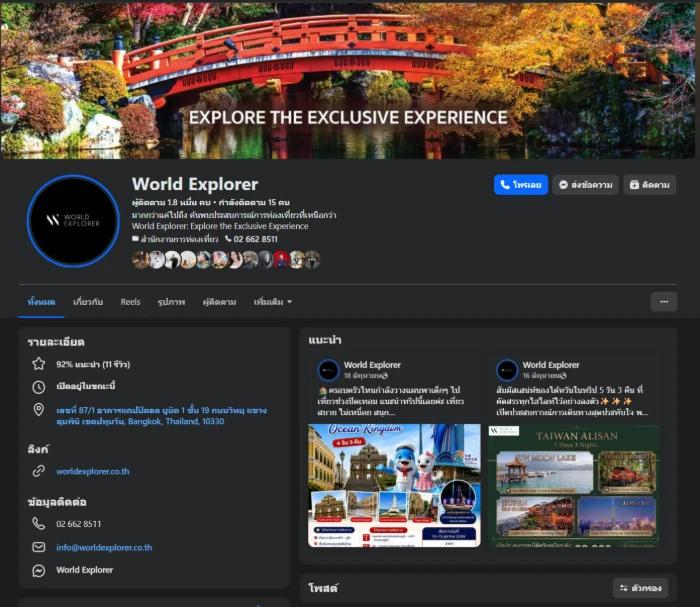The width and height of the screenshot is (700, 607).
Task: Click the star icon next to 92% recommend
Action: (39, 364)
